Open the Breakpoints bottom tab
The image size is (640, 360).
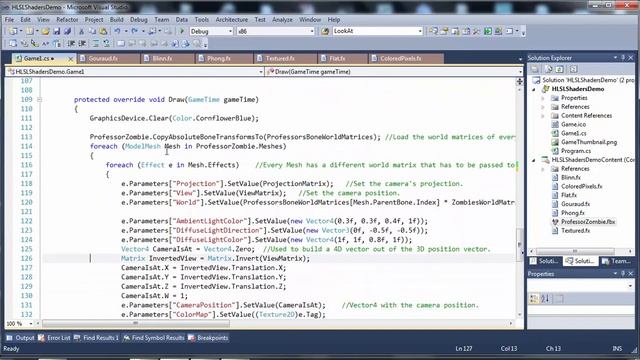click(208, 338)
